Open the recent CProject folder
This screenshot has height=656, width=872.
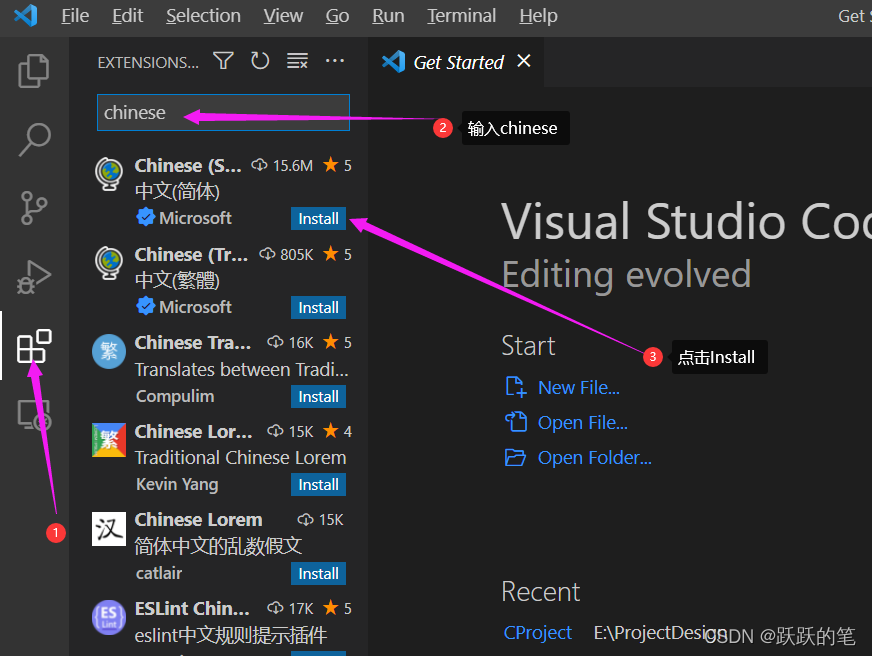(537, 633)
